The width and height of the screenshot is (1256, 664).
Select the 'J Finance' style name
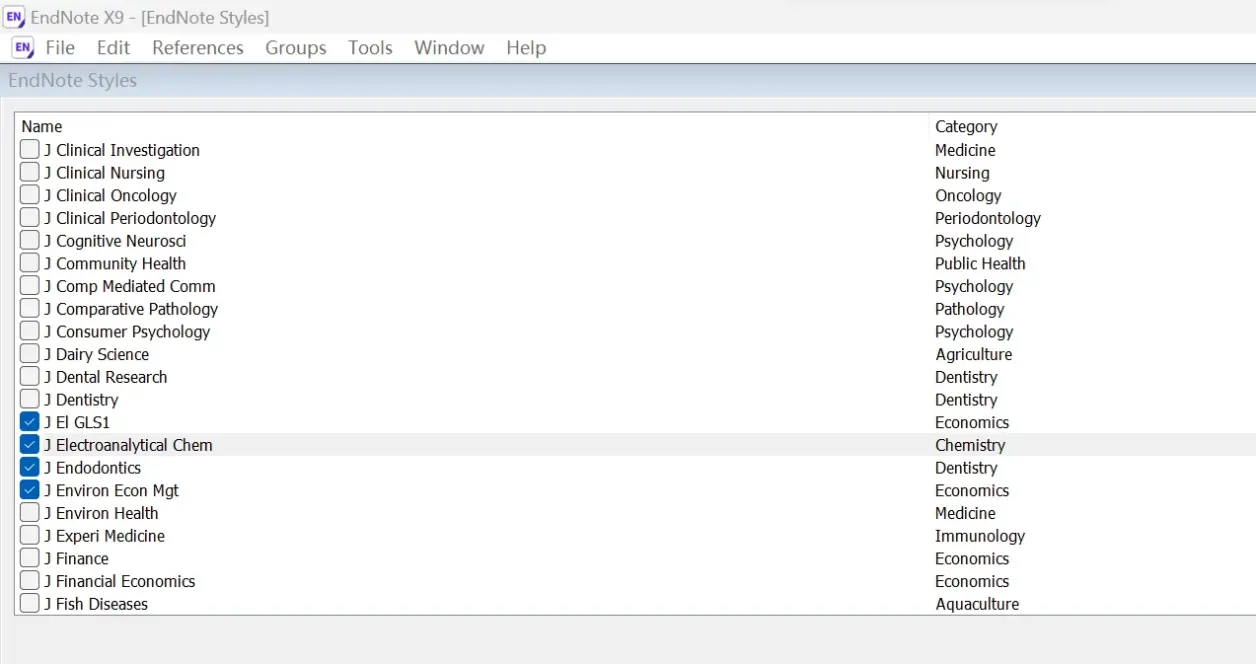point(77,558)
